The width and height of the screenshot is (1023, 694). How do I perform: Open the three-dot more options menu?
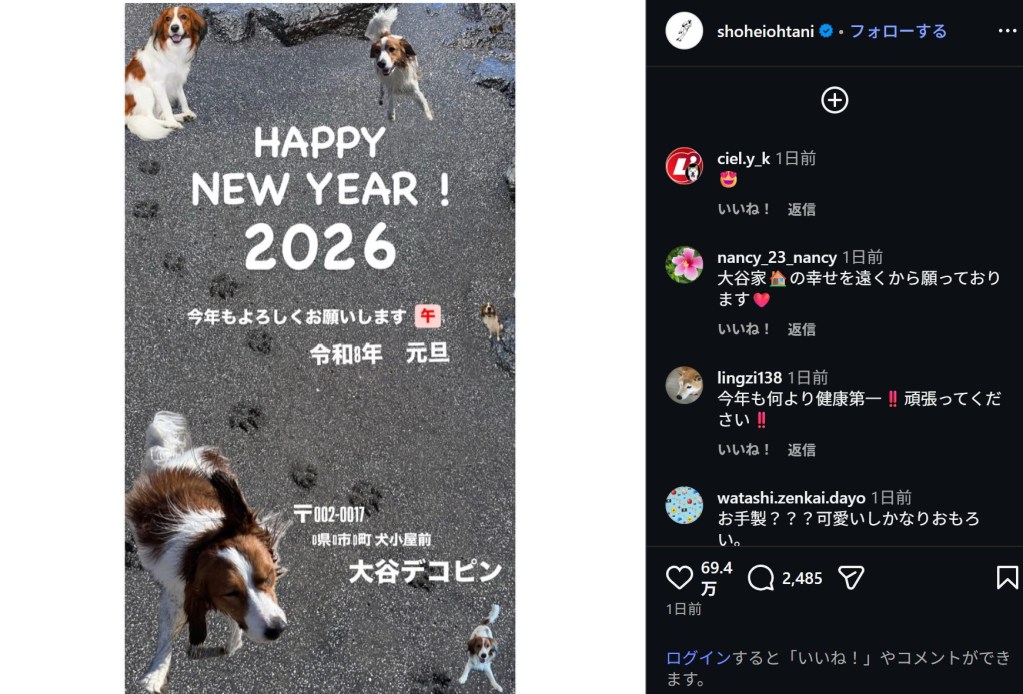[x=1007, y=31]
